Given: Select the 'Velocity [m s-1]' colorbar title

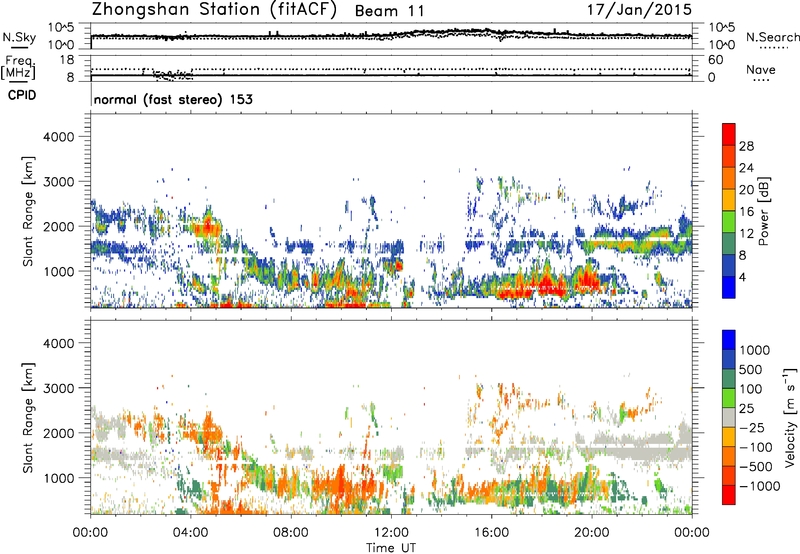Looking at the screenshot, I should [790, 417].
